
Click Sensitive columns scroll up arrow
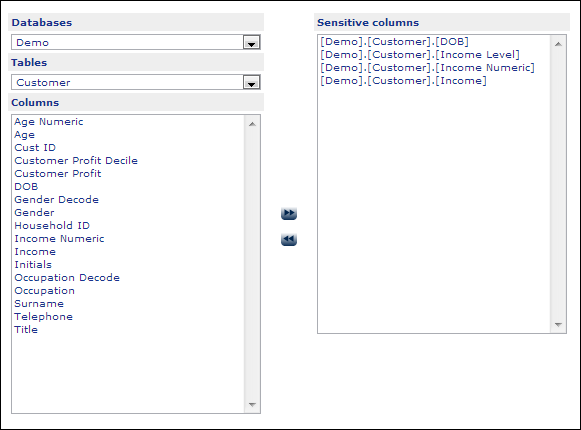coord(558,44)
